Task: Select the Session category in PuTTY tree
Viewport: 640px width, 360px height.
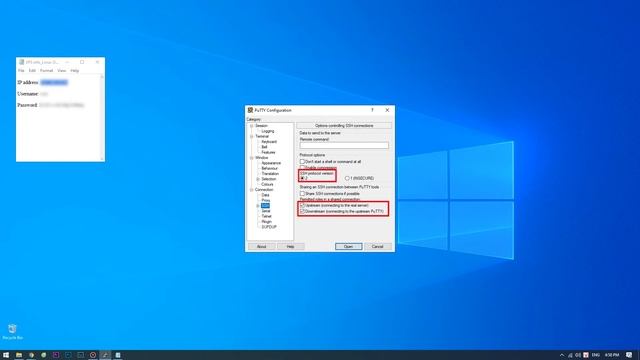Action: point(261,126)
